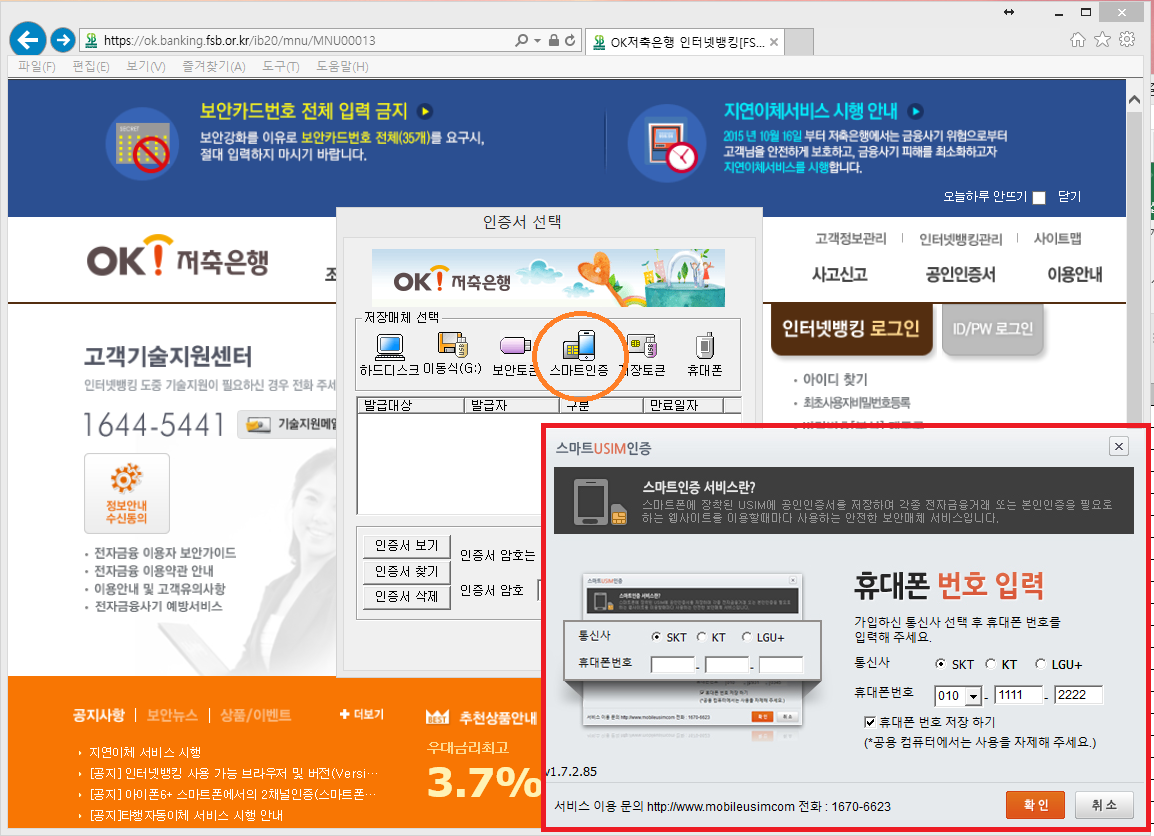The height and width of the screenshot is (836, 1154).
Task: Open Internet Explorer settings gear icon
Action: coord(1127,40)
